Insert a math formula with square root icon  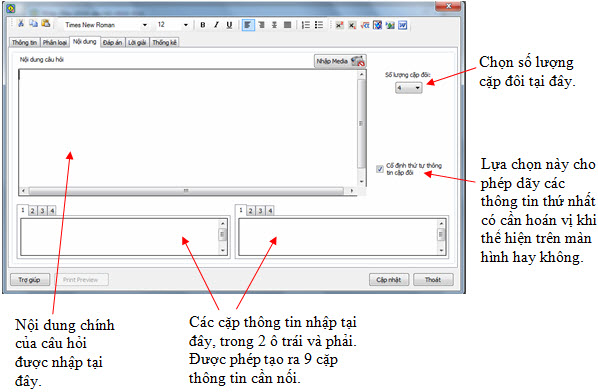click(x=365, y=25)
